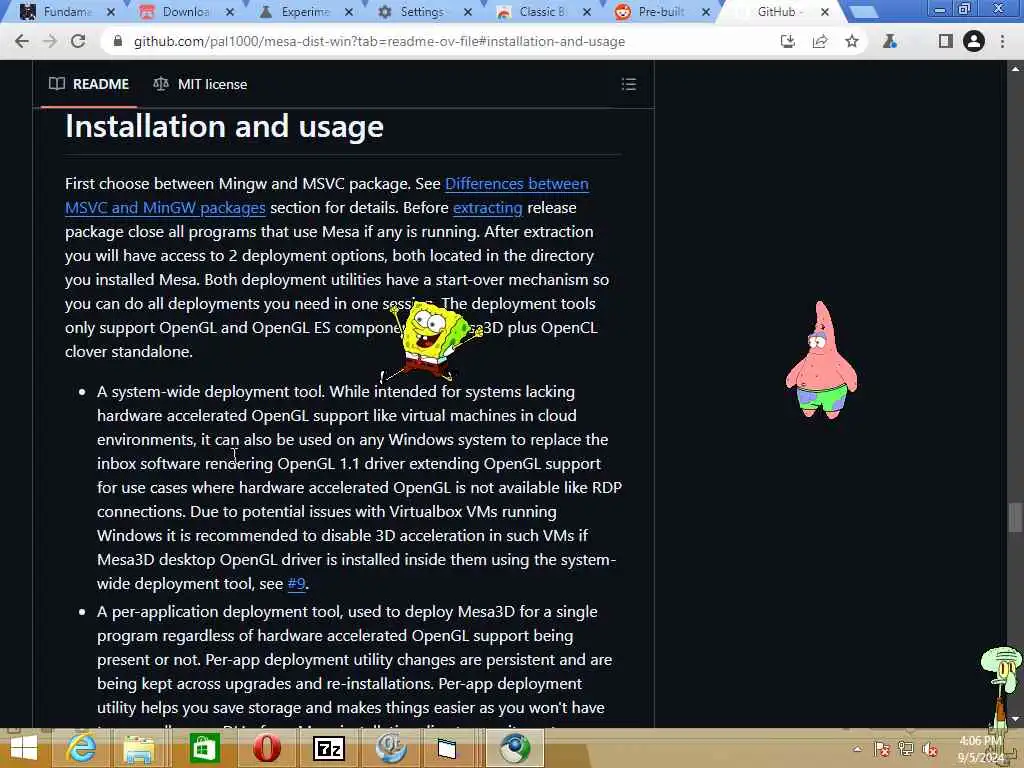1024x768 pixels.
Task: Open the Chrome three-dot menu
Action: pyautogui.click(x=1002, y=41)
